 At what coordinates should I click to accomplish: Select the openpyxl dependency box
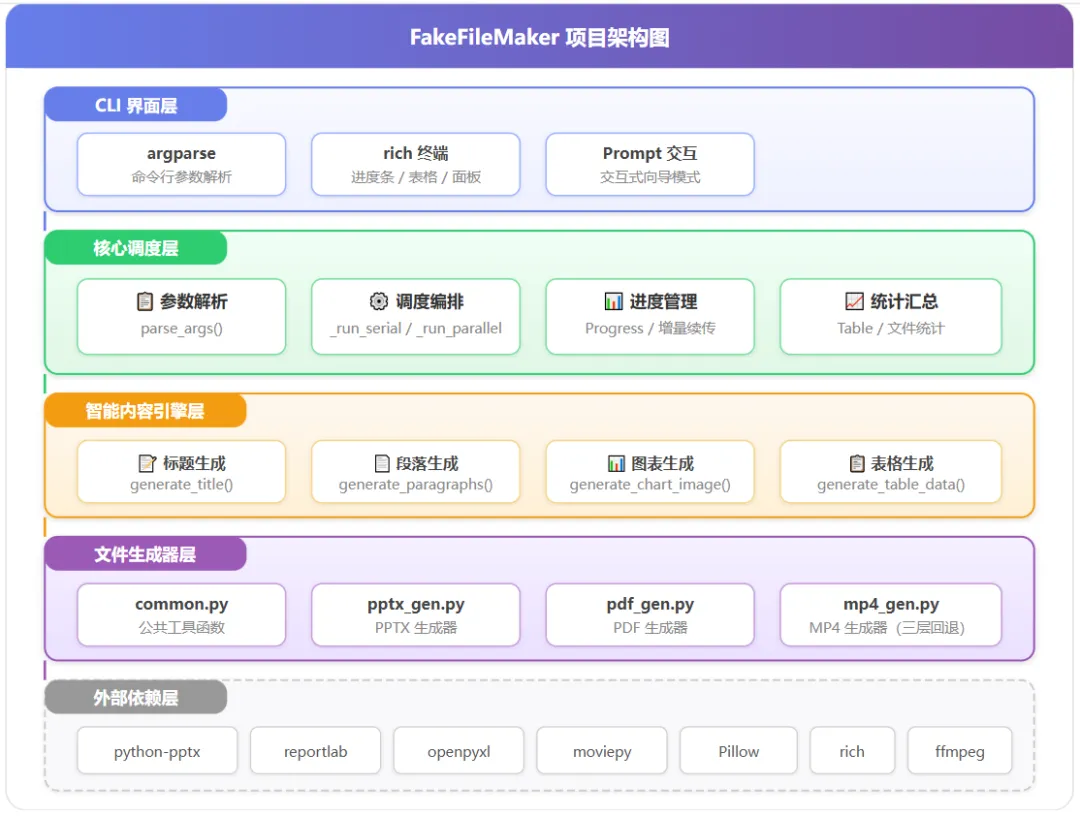[459, 751]
